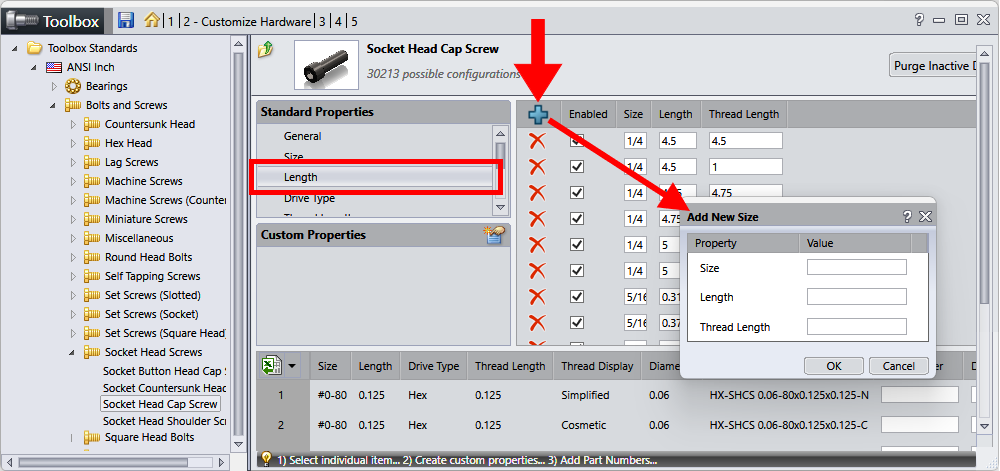Toggle Enabled checkbox in second 5/16 row

point(577,322)
